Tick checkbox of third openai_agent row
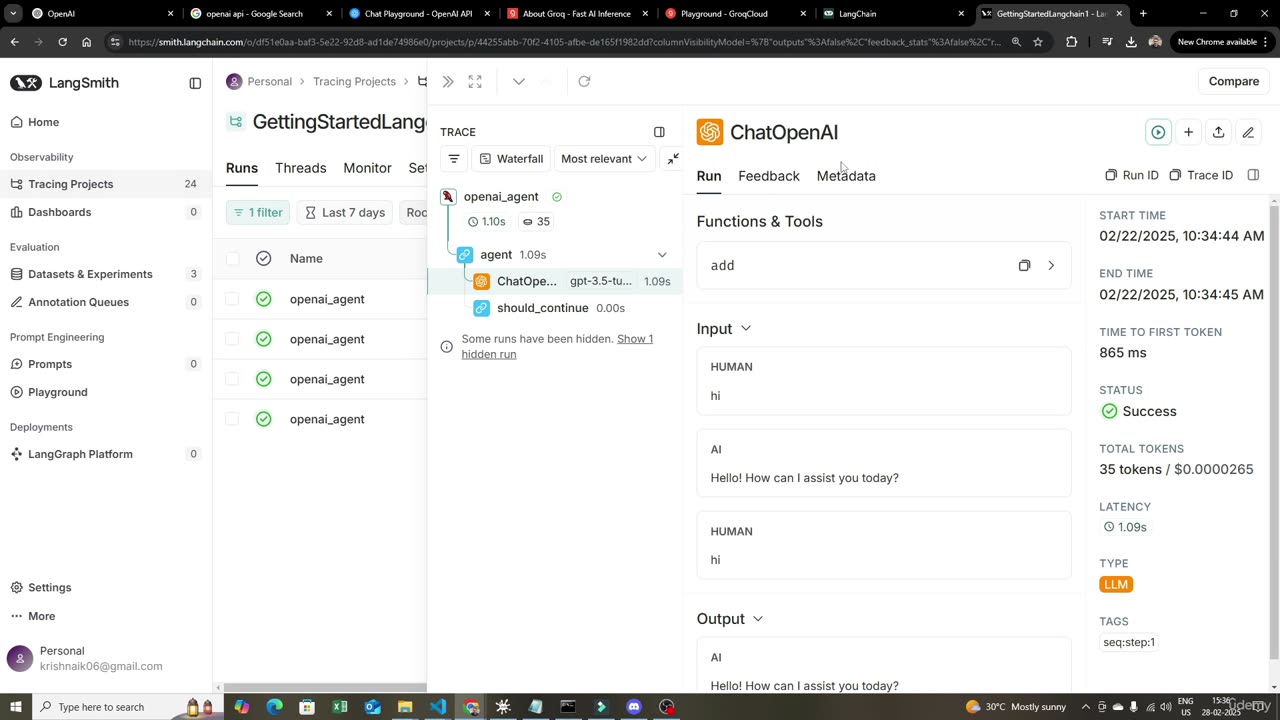This screenshot has width=1280, height=720. 232,379
